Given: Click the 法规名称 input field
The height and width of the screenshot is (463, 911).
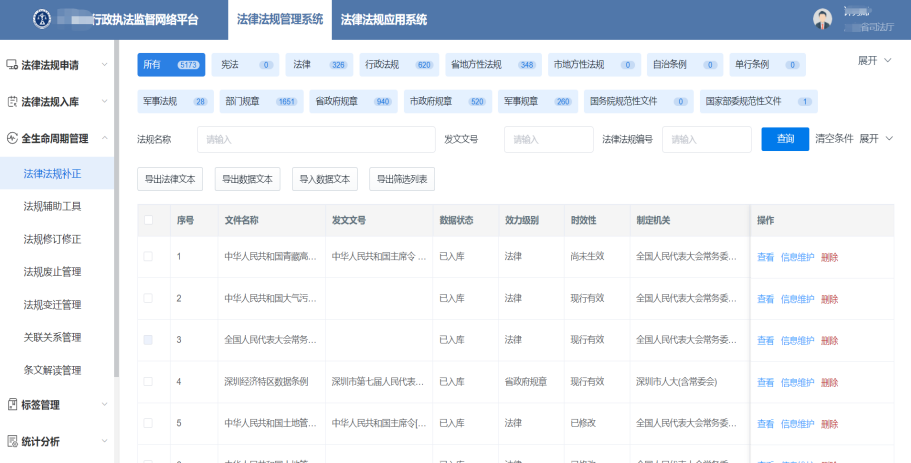Looking at the screenshot, I should [x=316, y=140].
